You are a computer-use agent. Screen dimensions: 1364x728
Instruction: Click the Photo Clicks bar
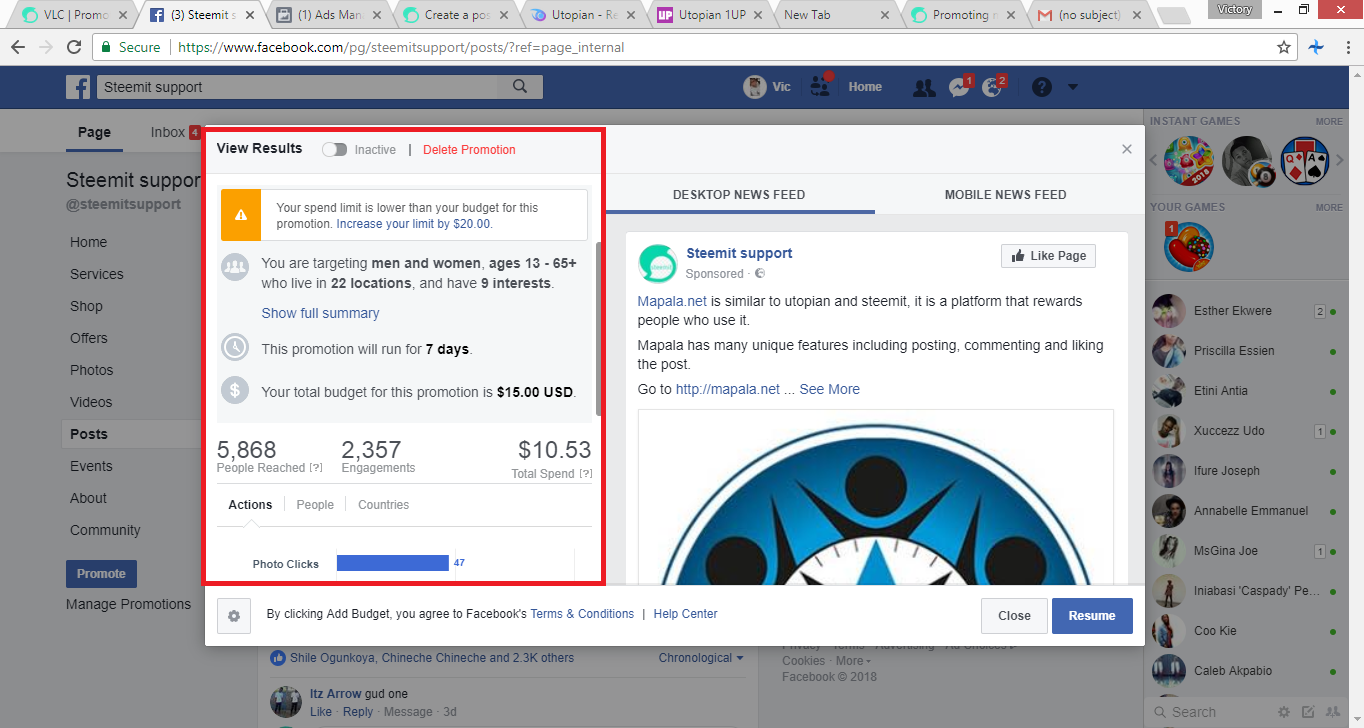point(393,563)
